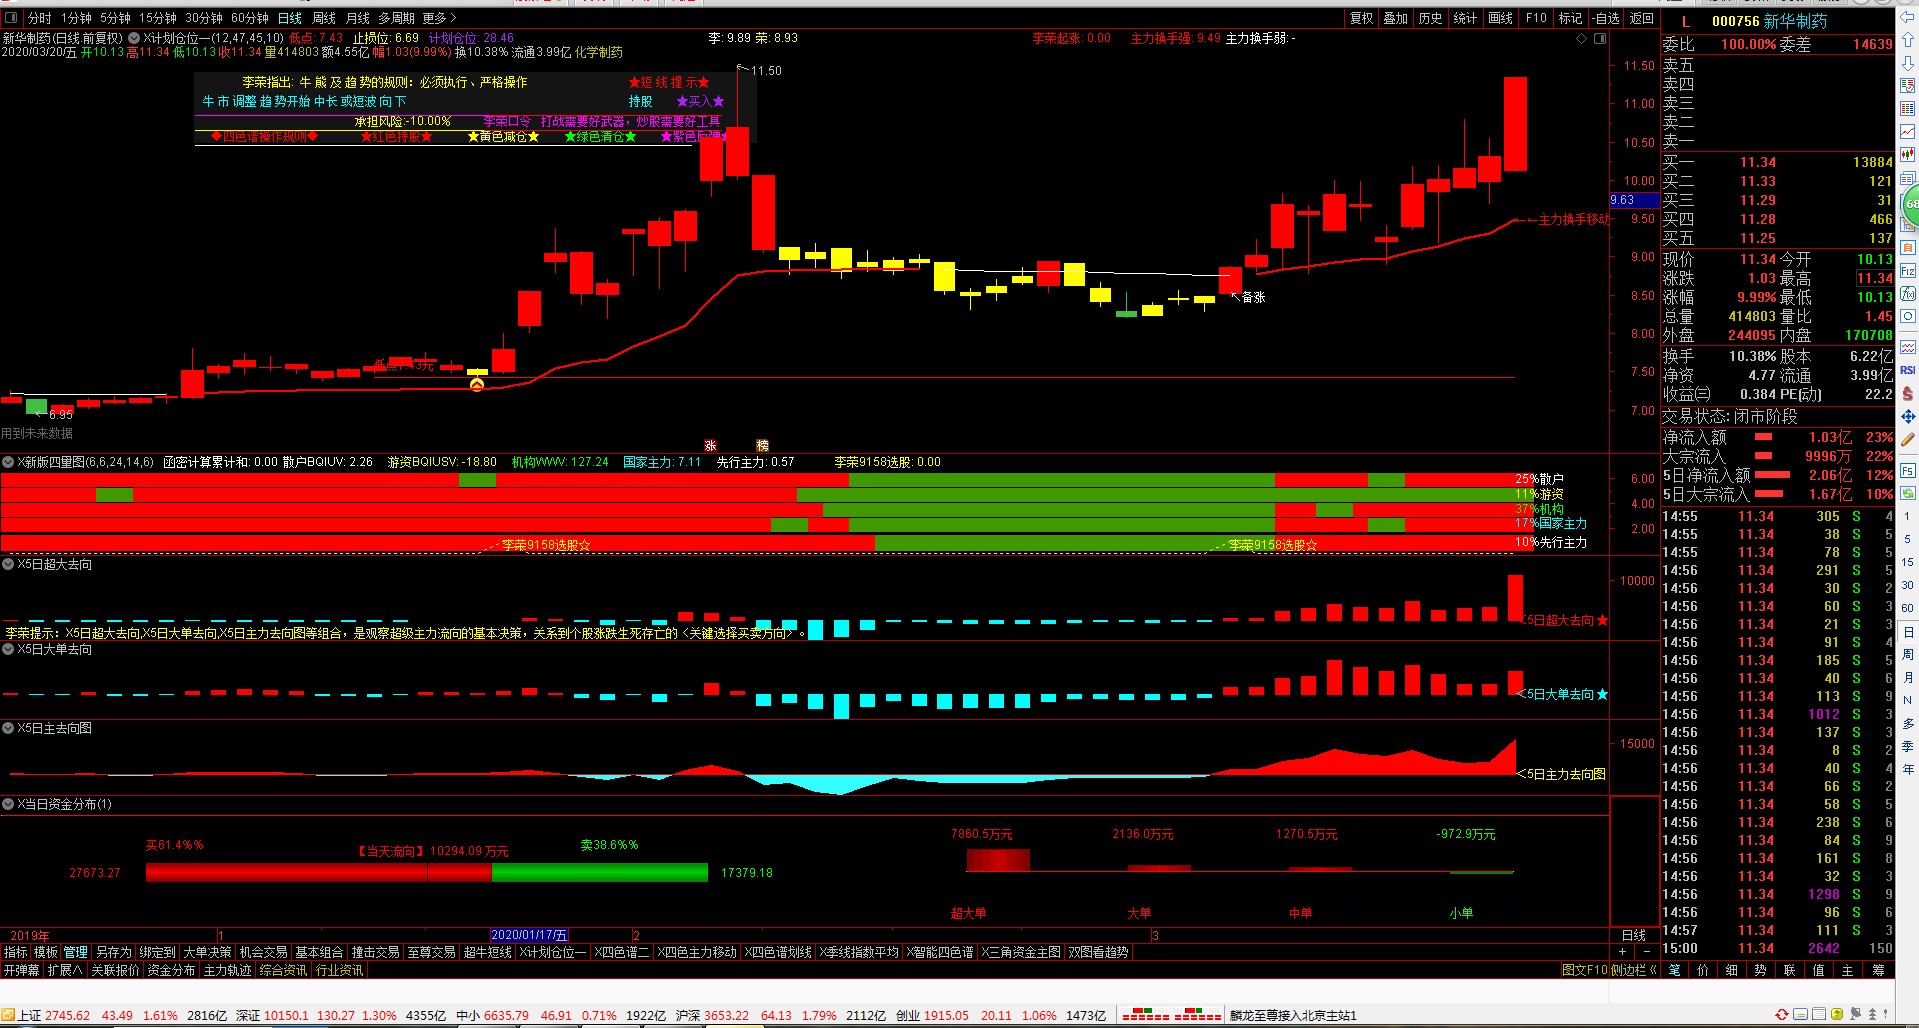Click the diamond icon atop main chart
This screenshot has height=1028, width=1919.
click(x=1581, y=38)
